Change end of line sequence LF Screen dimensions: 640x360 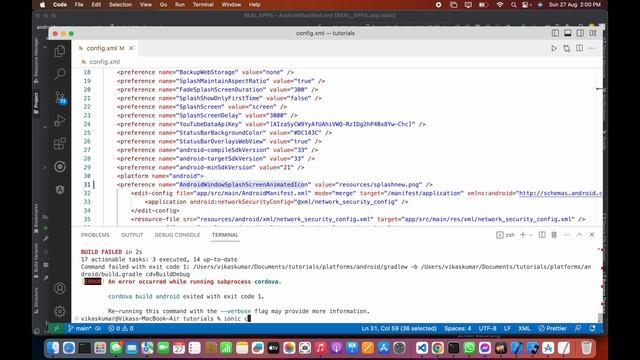[x=507, y=328]
